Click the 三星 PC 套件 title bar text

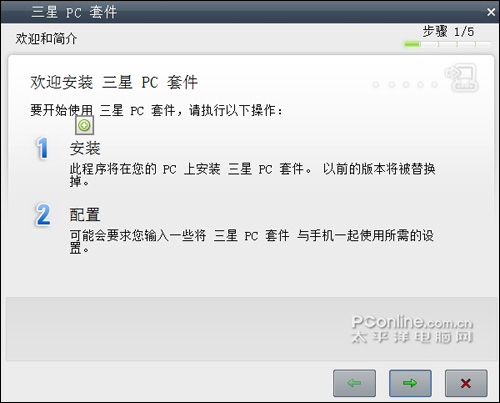pyautogui.click(x=74, y=12)
